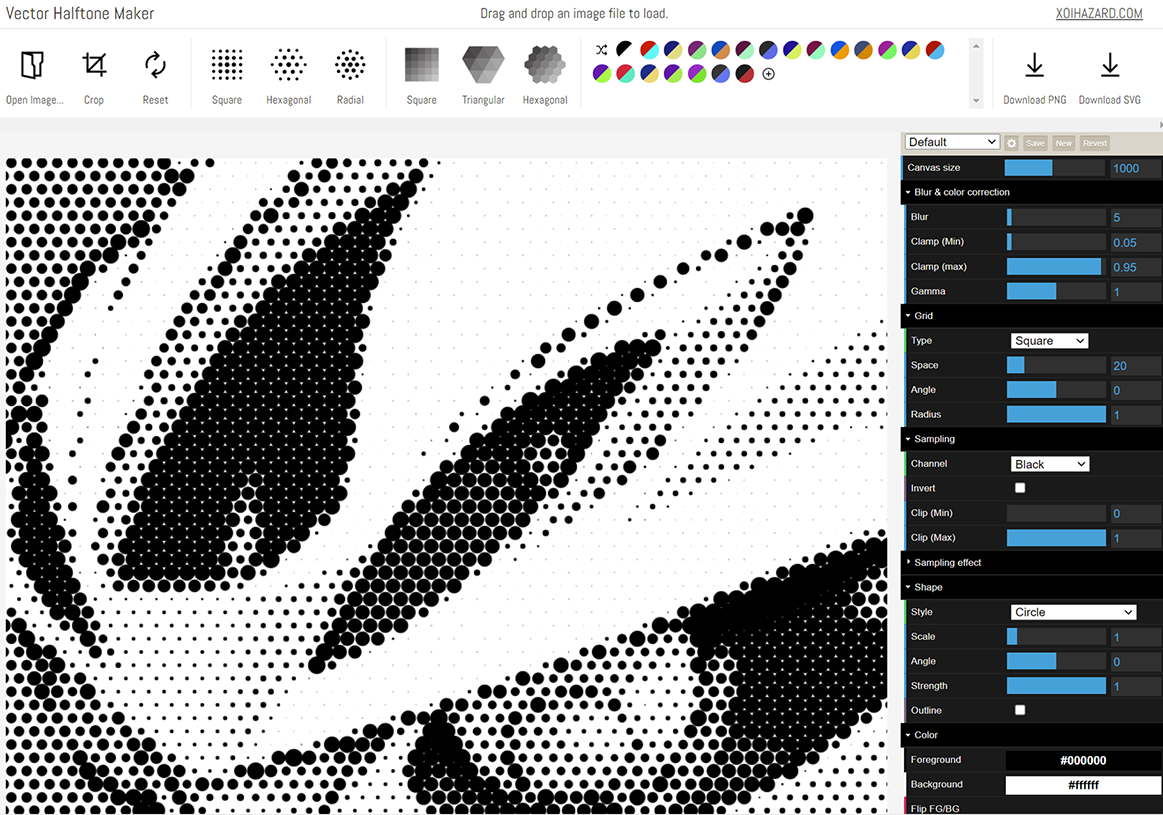Adjust the shape Scale slider
The width and height of the screenshot is (1163, 815).
point(1056,636)
